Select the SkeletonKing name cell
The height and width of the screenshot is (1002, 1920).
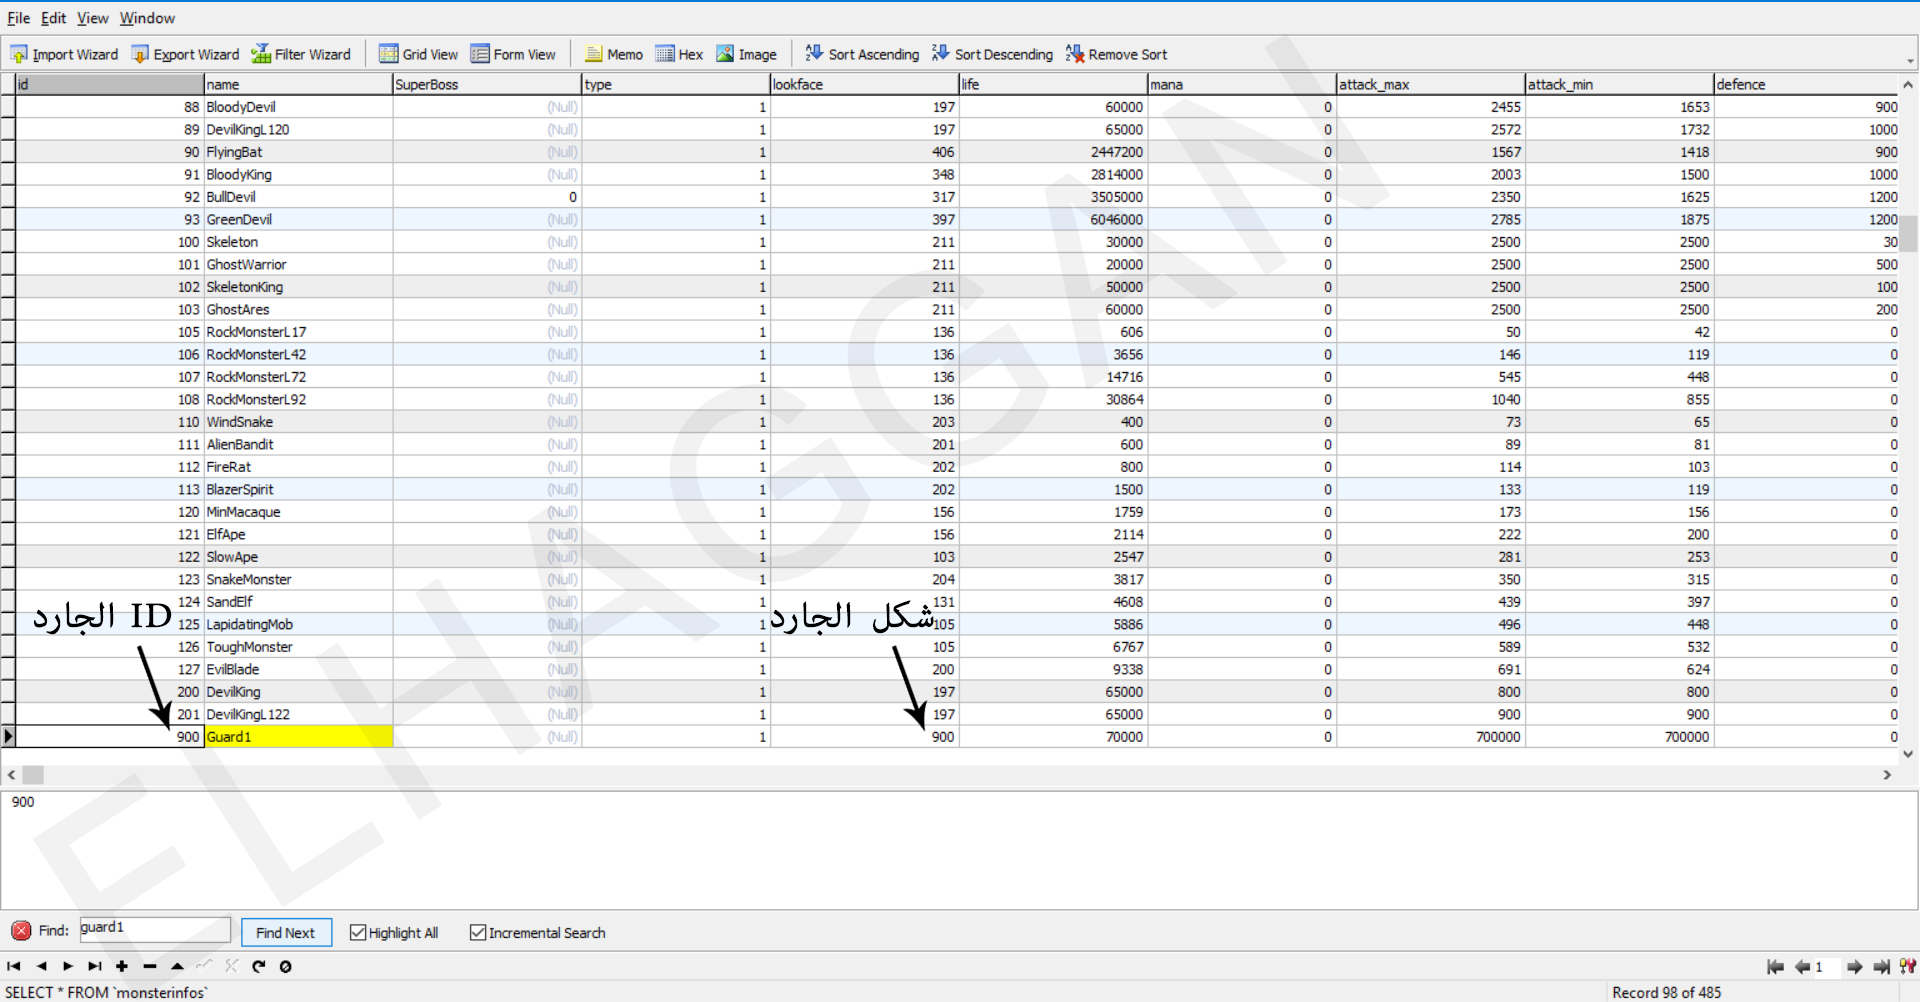click(298, 287)
